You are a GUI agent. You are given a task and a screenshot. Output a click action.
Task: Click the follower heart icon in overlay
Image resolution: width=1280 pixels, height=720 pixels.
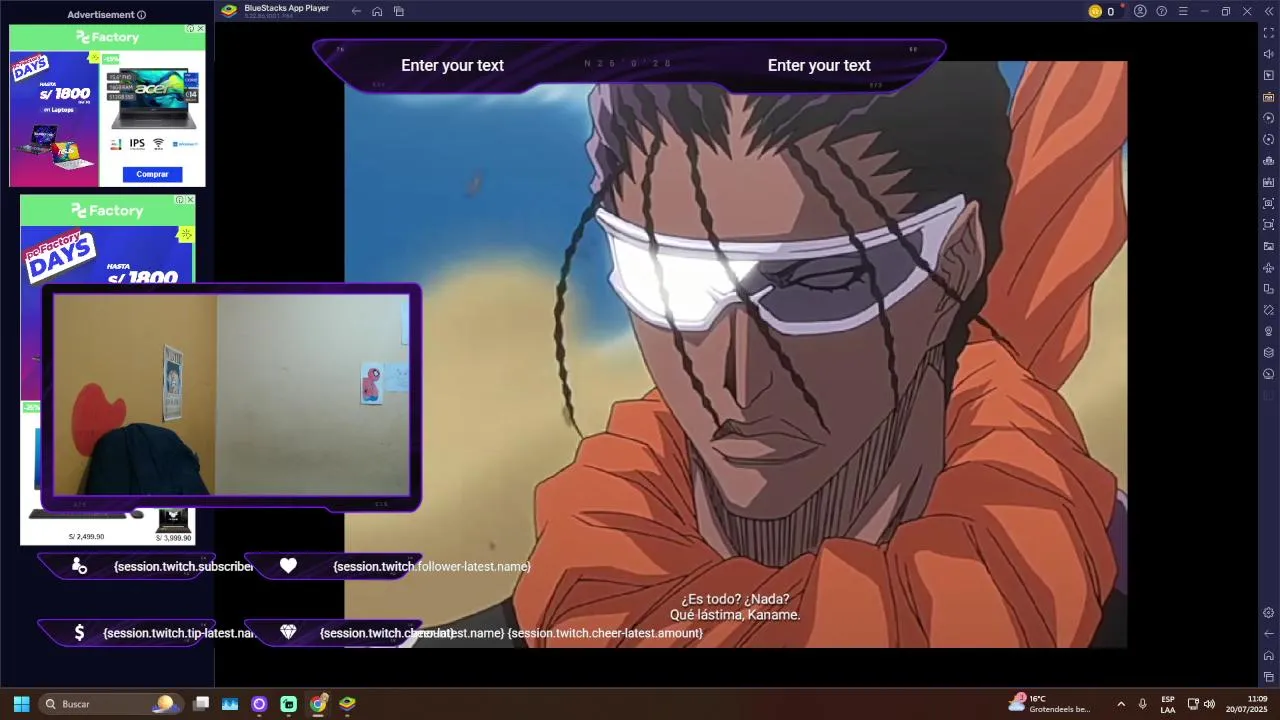(288, 566)
